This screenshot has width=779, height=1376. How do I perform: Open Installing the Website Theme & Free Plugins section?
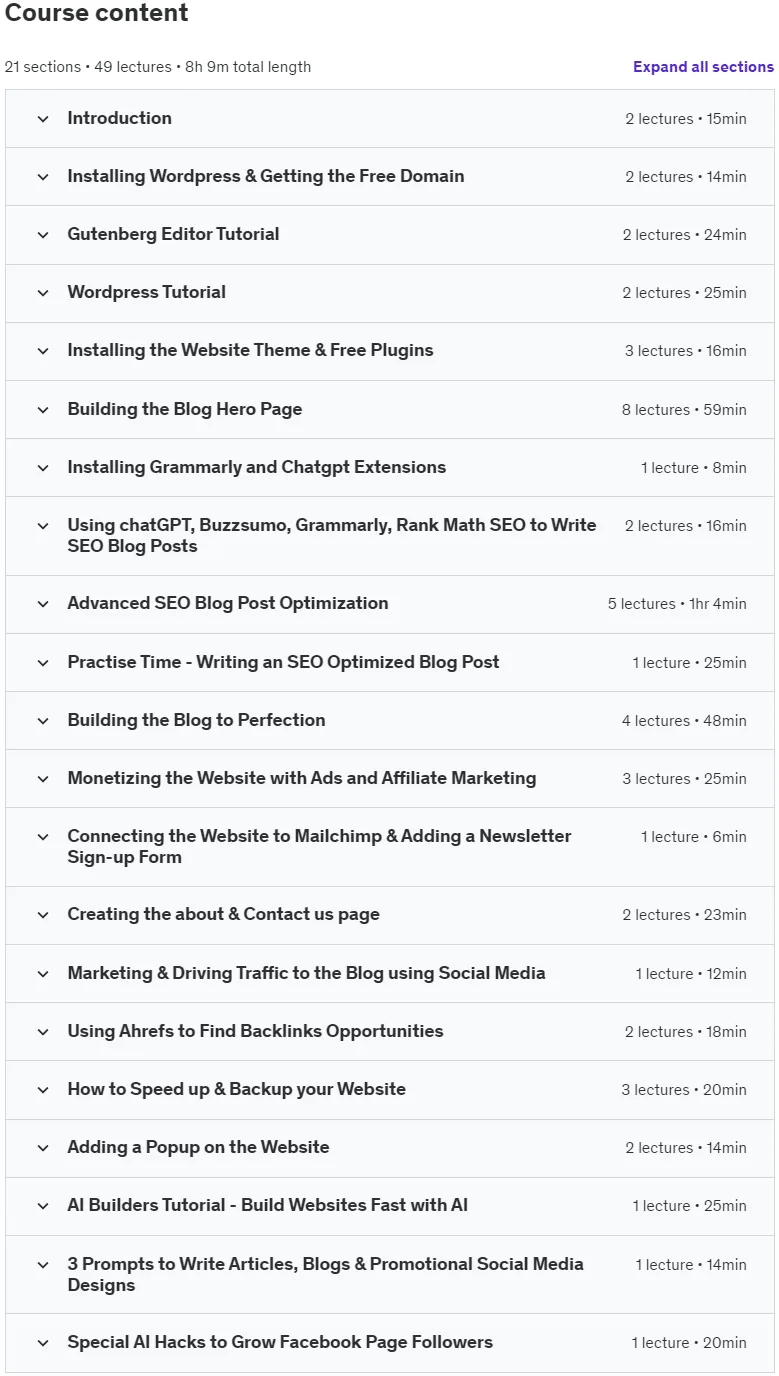pos(390,351)
